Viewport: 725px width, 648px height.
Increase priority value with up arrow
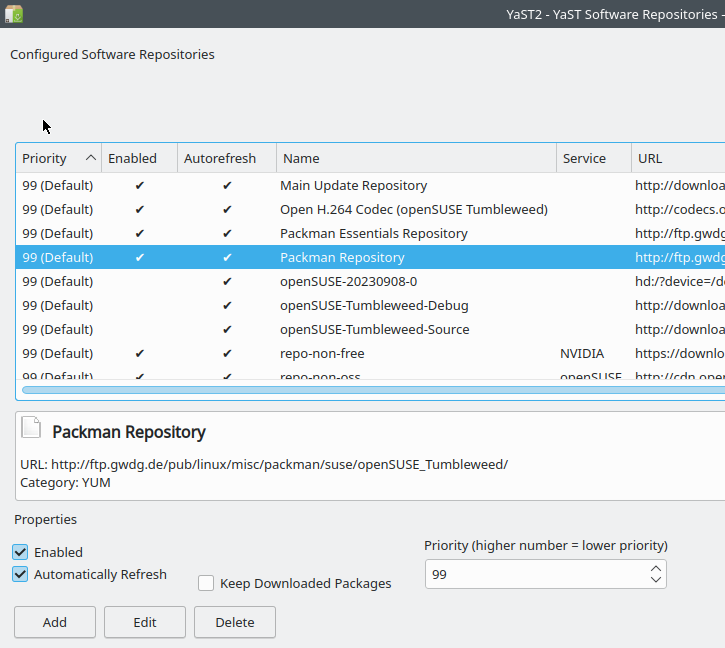pos(655,568)
